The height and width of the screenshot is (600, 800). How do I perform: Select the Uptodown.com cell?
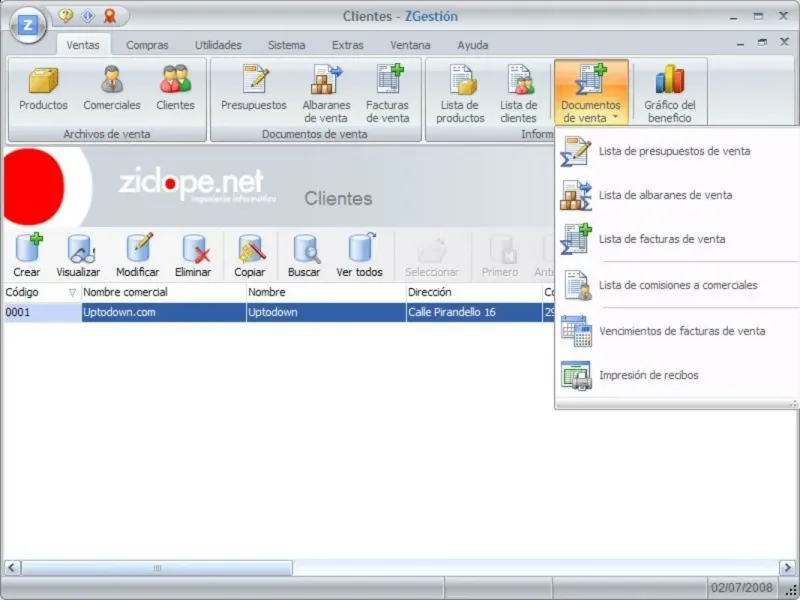[163, 312]
